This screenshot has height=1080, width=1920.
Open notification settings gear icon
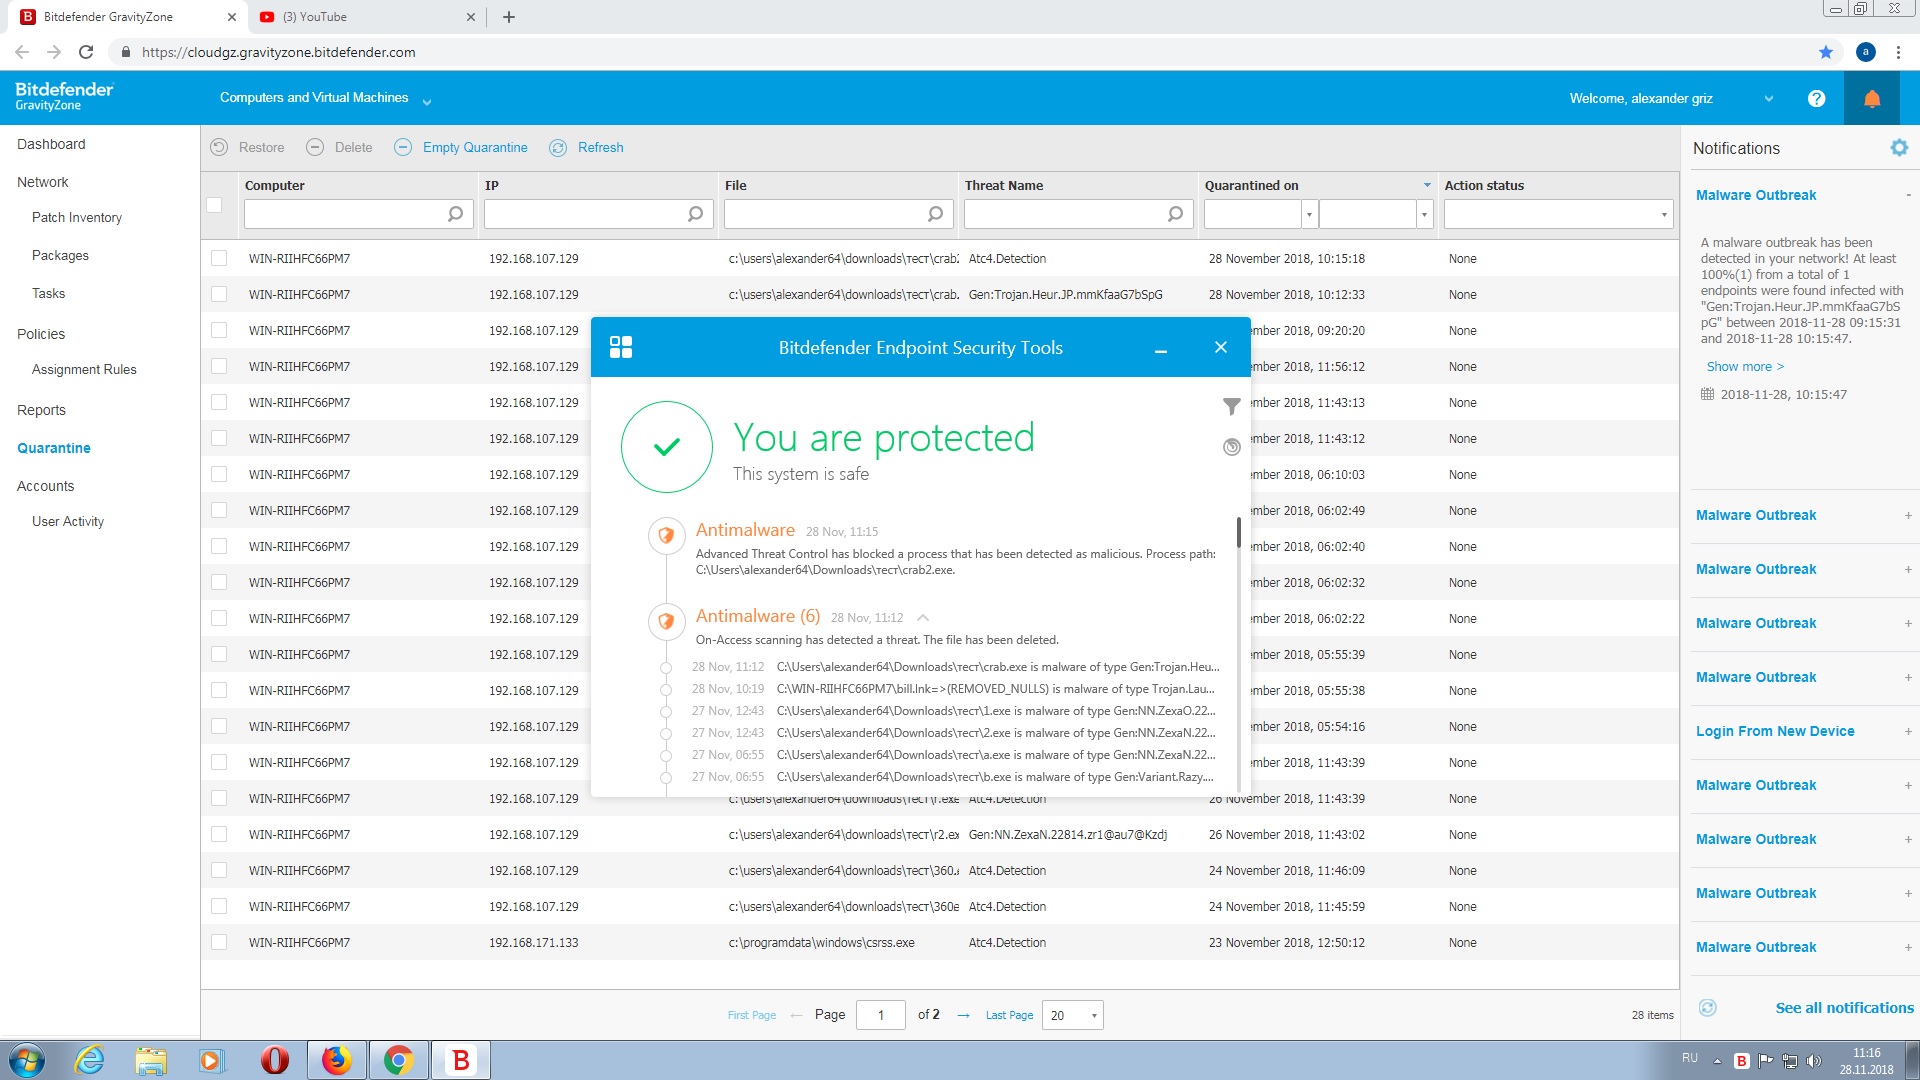click(1898, 148)
